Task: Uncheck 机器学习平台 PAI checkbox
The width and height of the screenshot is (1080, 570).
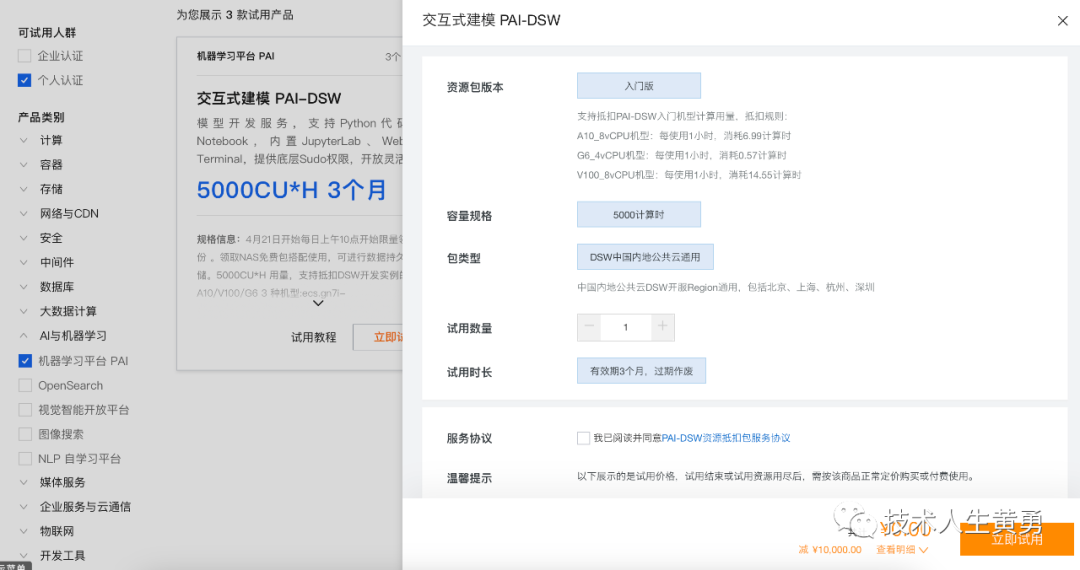Action: coord(25,361)
